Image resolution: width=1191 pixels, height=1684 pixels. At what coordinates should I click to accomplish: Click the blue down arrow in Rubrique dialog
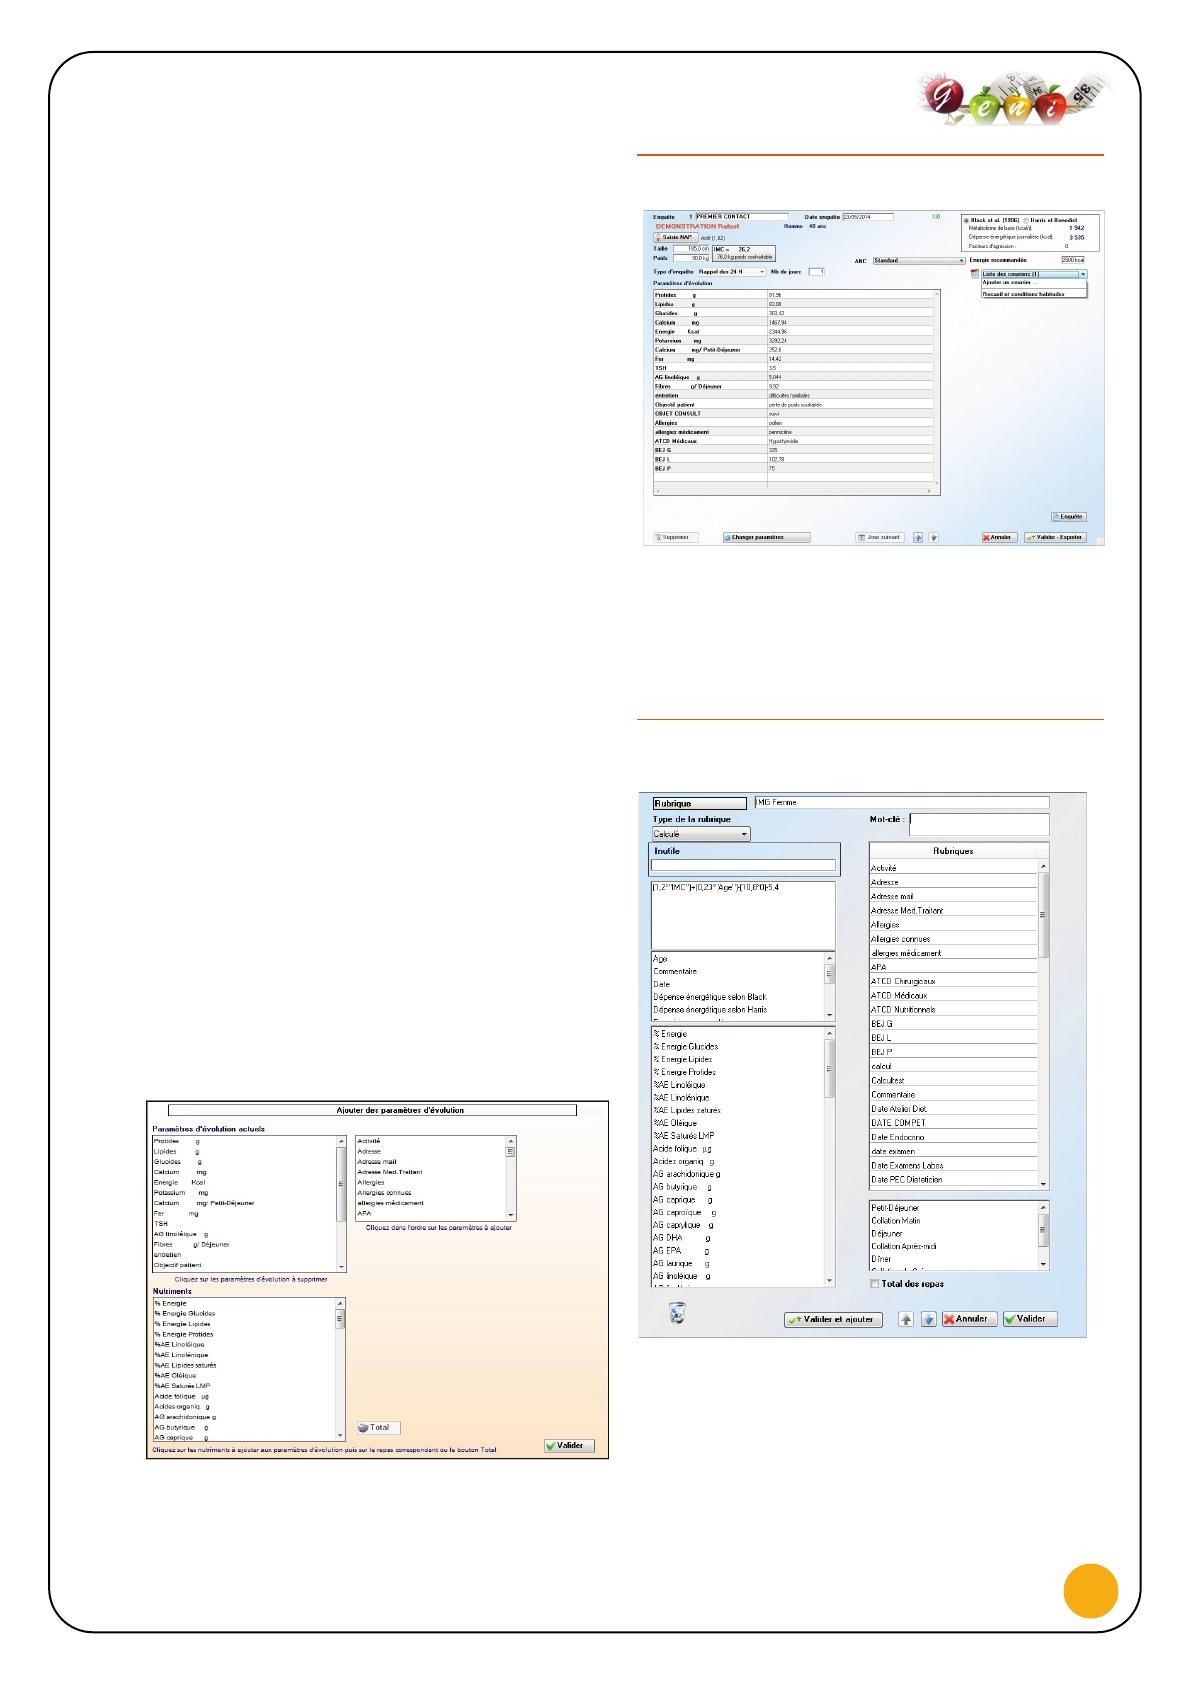(928, 1319)
